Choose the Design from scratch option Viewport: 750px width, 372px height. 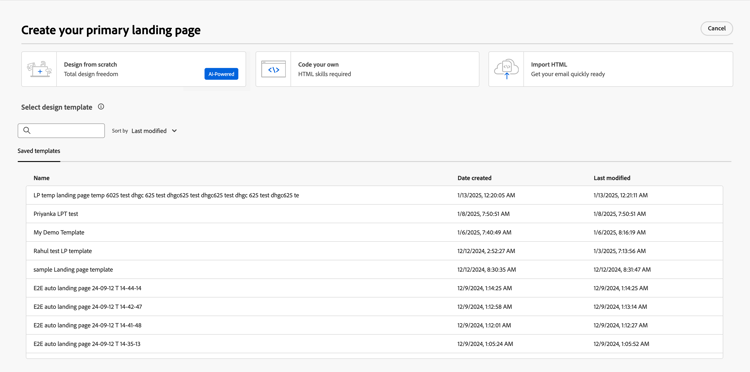click(133, 69)
